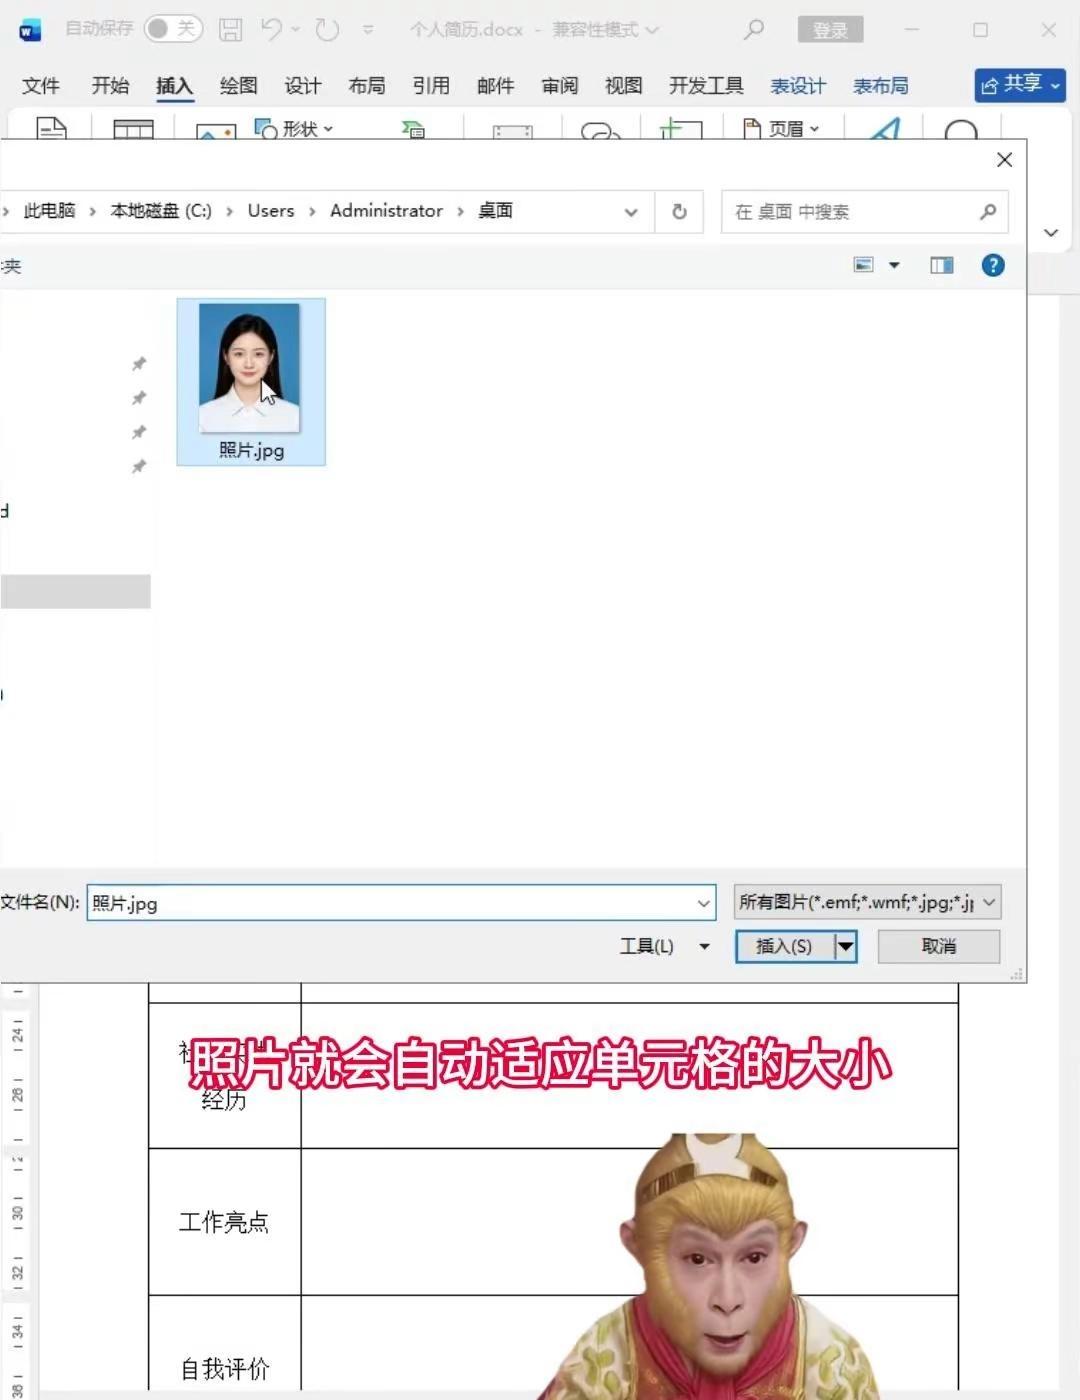Toggle the preview pane icon
This screenshot has width=1080, height=1400.
pos(941,265)
